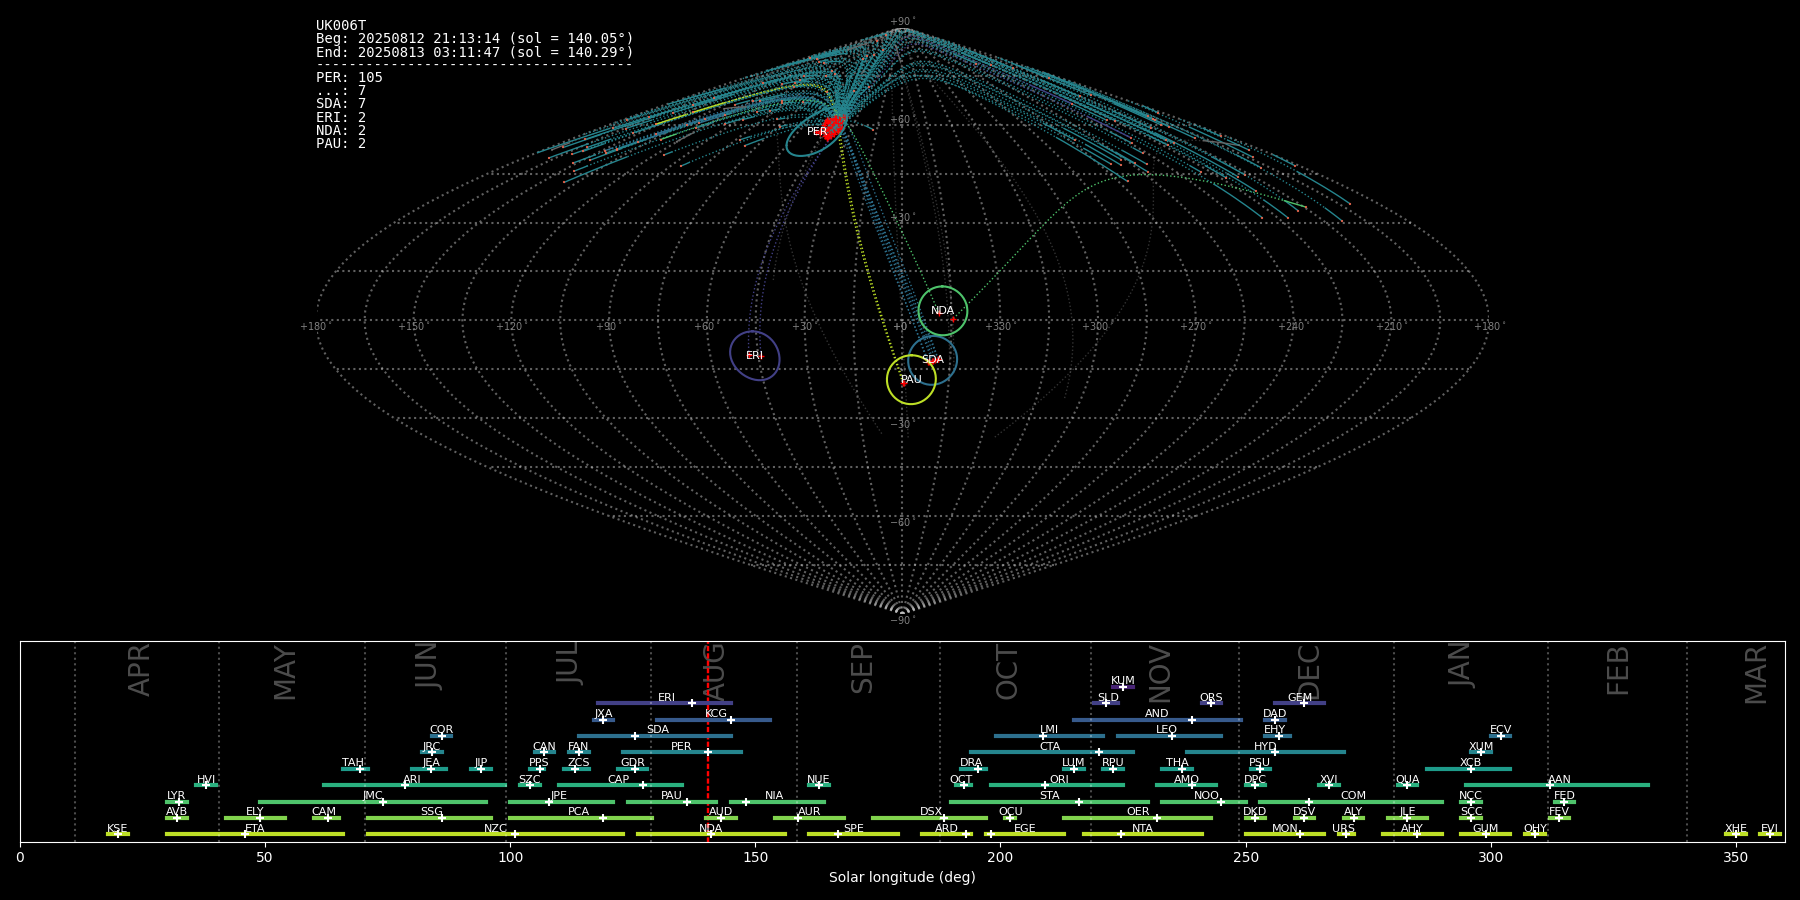The image size is (1800, 900).
Task: Select the ORI shower bar in the timeline
Action: click(x=1057, y=785)
